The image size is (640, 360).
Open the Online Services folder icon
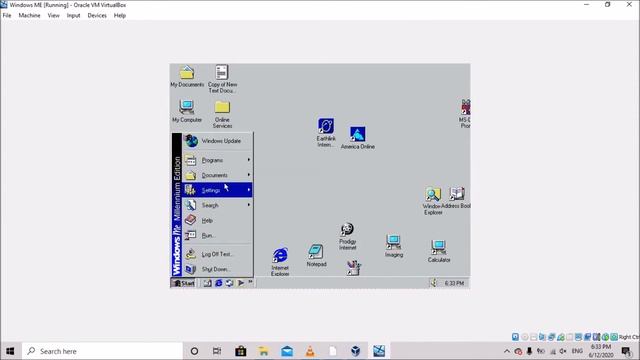(x=222, y=114)
